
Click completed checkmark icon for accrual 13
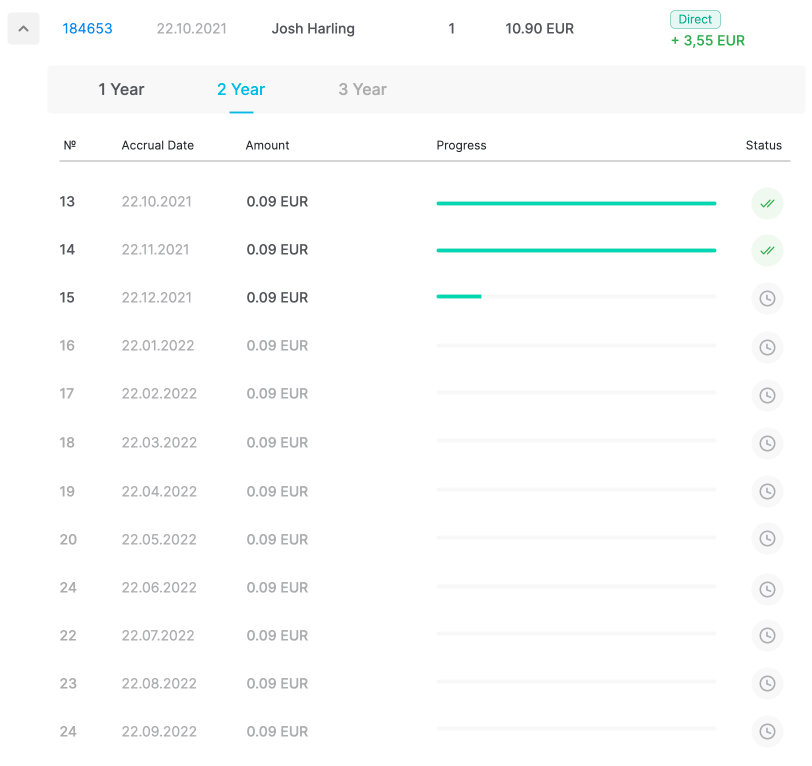click(767, 203)
